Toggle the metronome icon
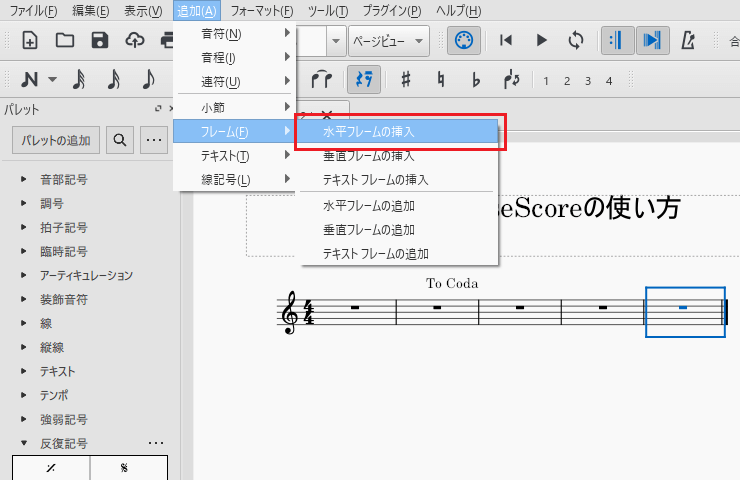The image size is (740, 480). pos(688,40)
